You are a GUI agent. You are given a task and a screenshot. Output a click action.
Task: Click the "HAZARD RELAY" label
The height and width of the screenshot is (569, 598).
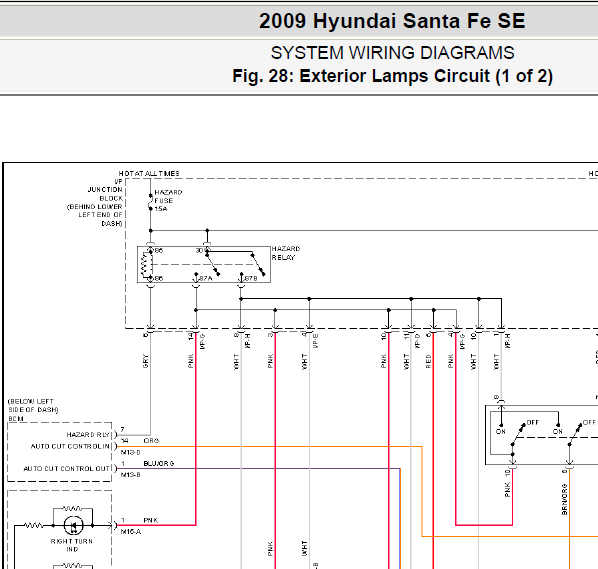coord(286,253)
